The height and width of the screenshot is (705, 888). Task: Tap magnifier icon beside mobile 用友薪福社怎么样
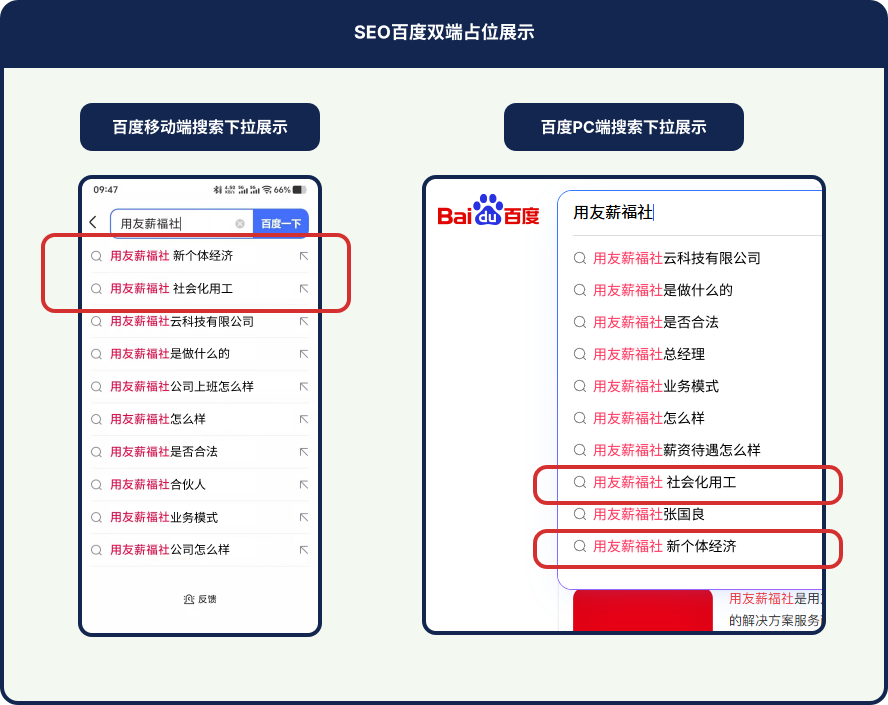point(96,420)
